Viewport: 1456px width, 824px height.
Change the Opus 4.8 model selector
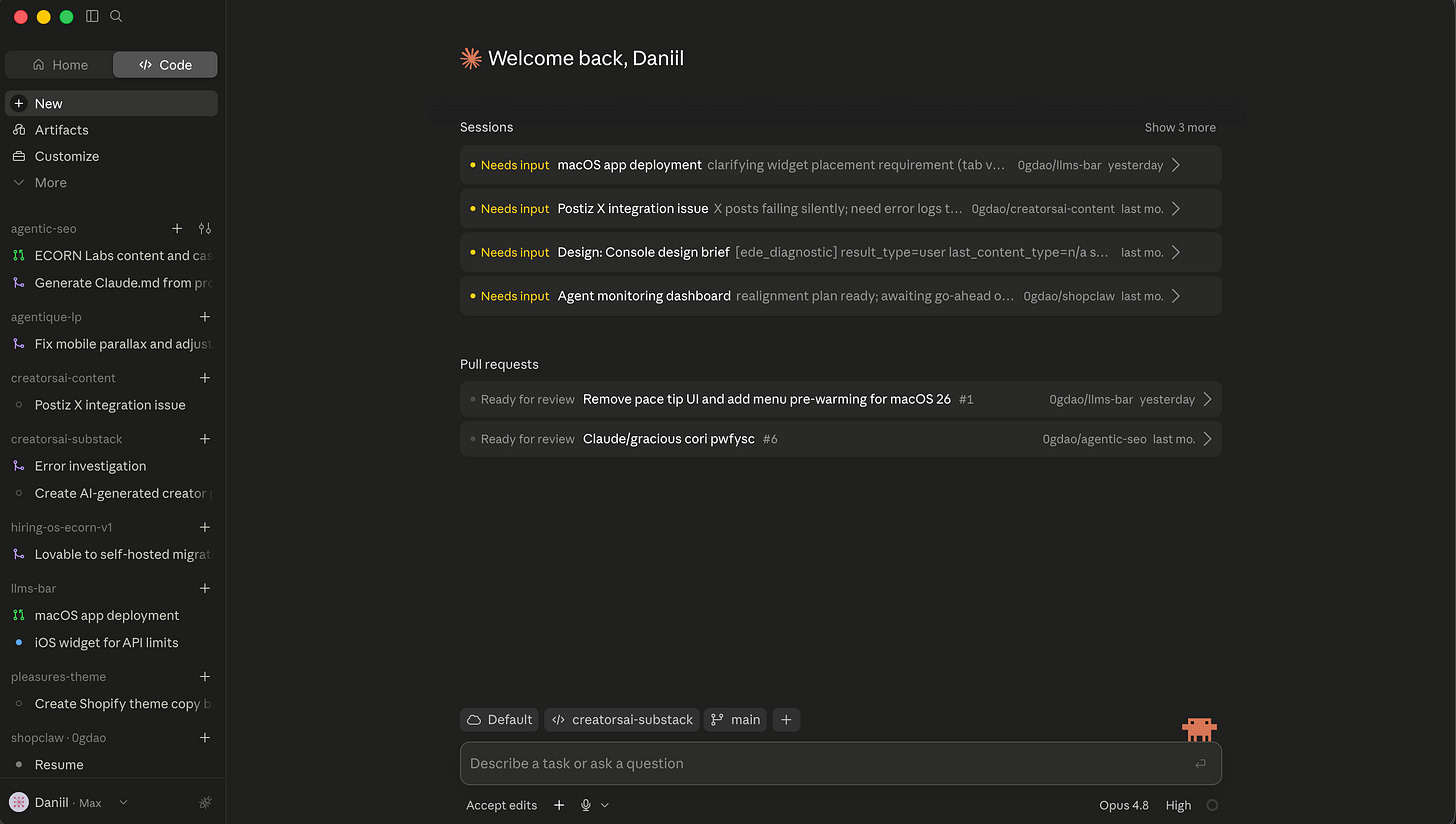(x=1124, y=805)
